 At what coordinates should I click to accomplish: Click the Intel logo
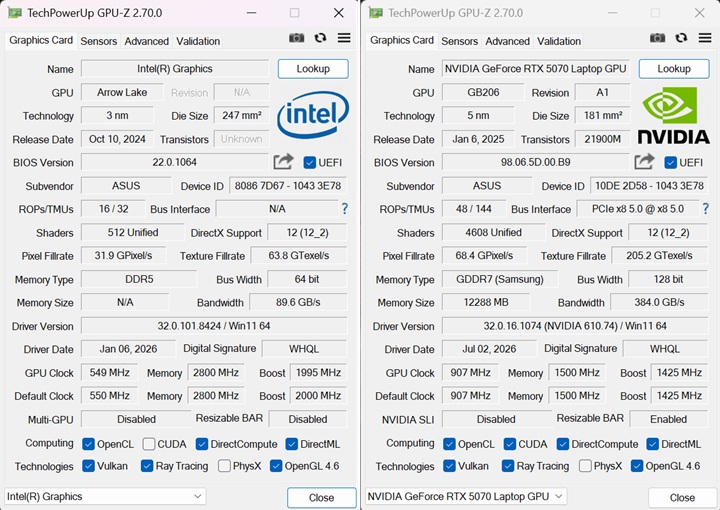tap(313, 115)
